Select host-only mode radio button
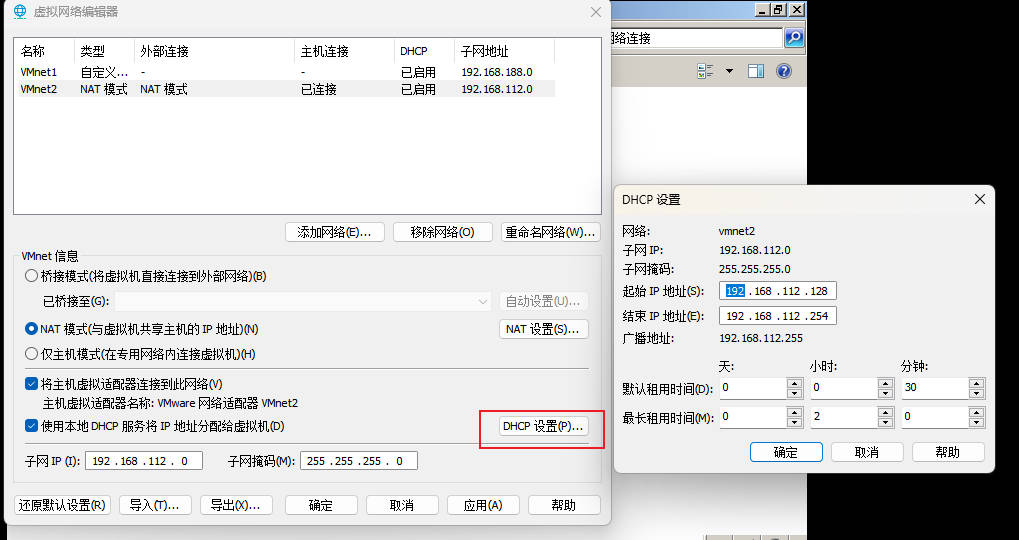Viewport: 1019px width, 540px height. pos(32,354)
